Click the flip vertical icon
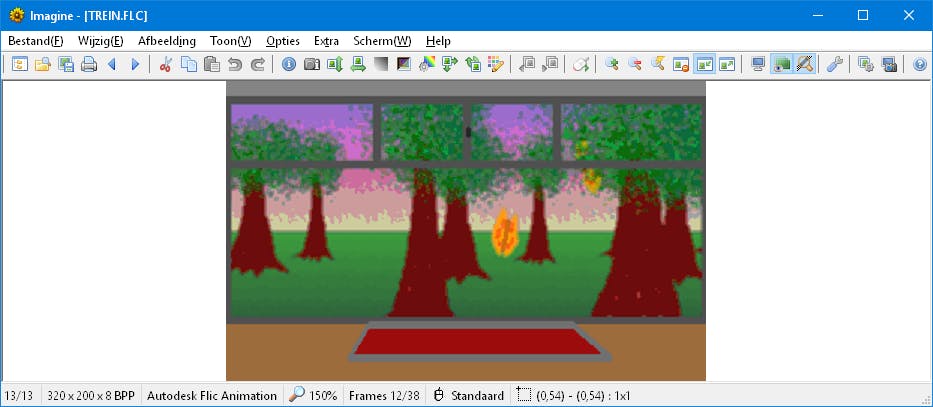This screenshot has width=933, height=407. coord(335,64)
